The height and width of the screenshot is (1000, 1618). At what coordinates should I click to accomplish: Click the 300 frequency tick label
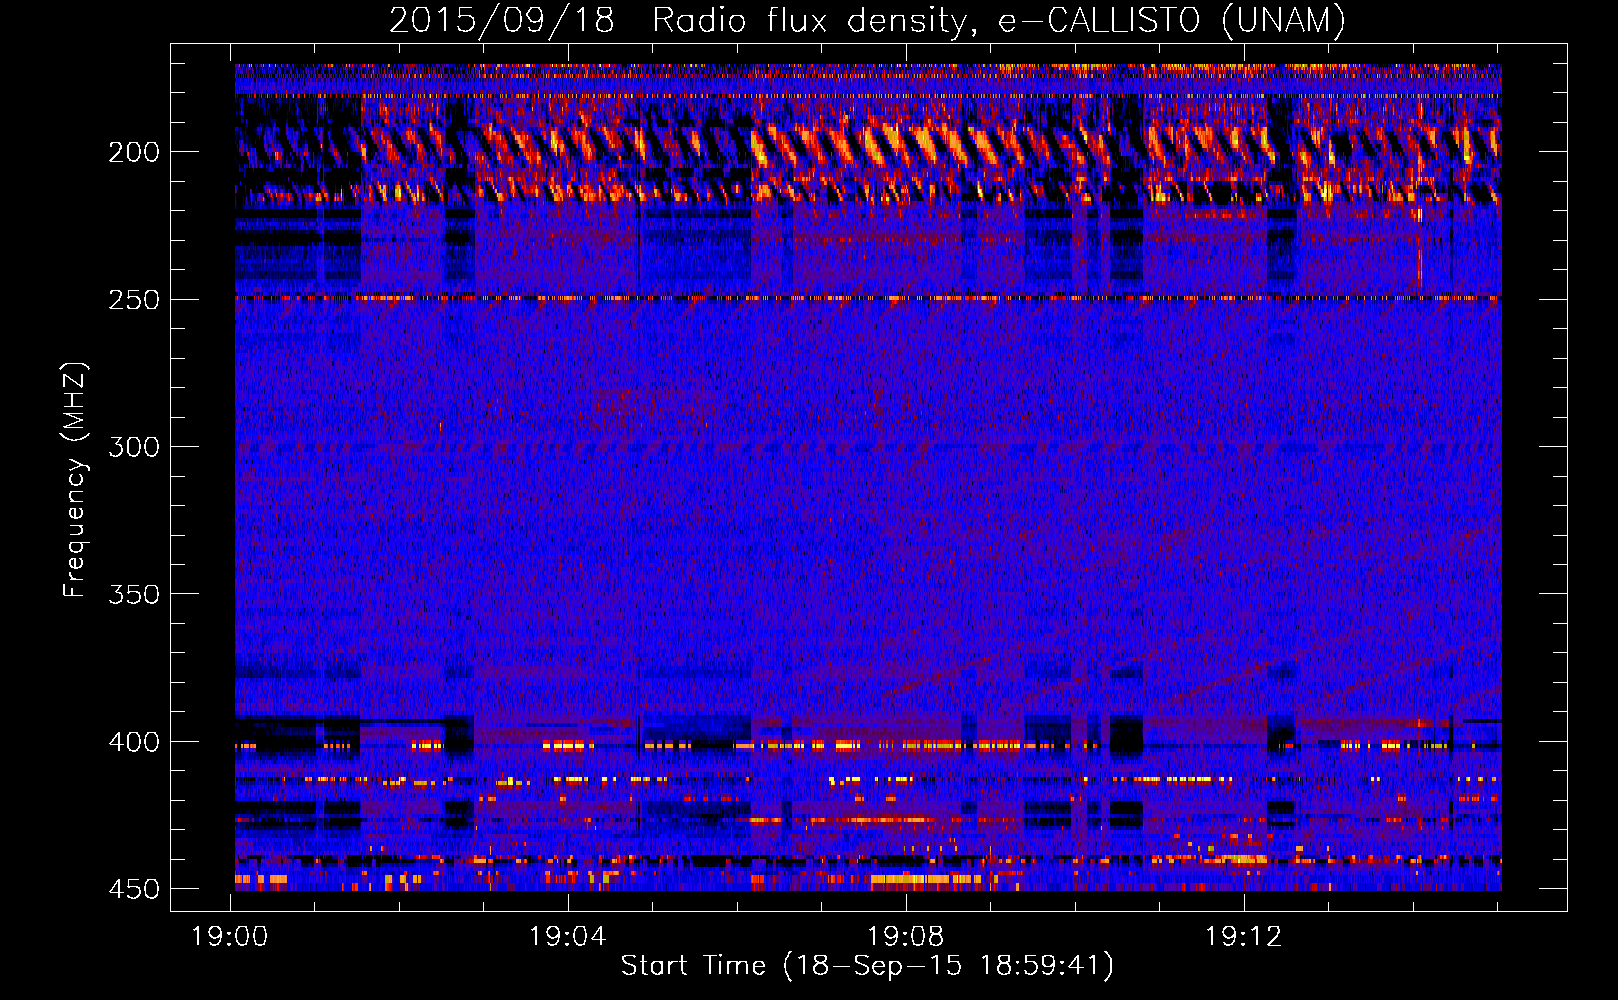(133, 447)
